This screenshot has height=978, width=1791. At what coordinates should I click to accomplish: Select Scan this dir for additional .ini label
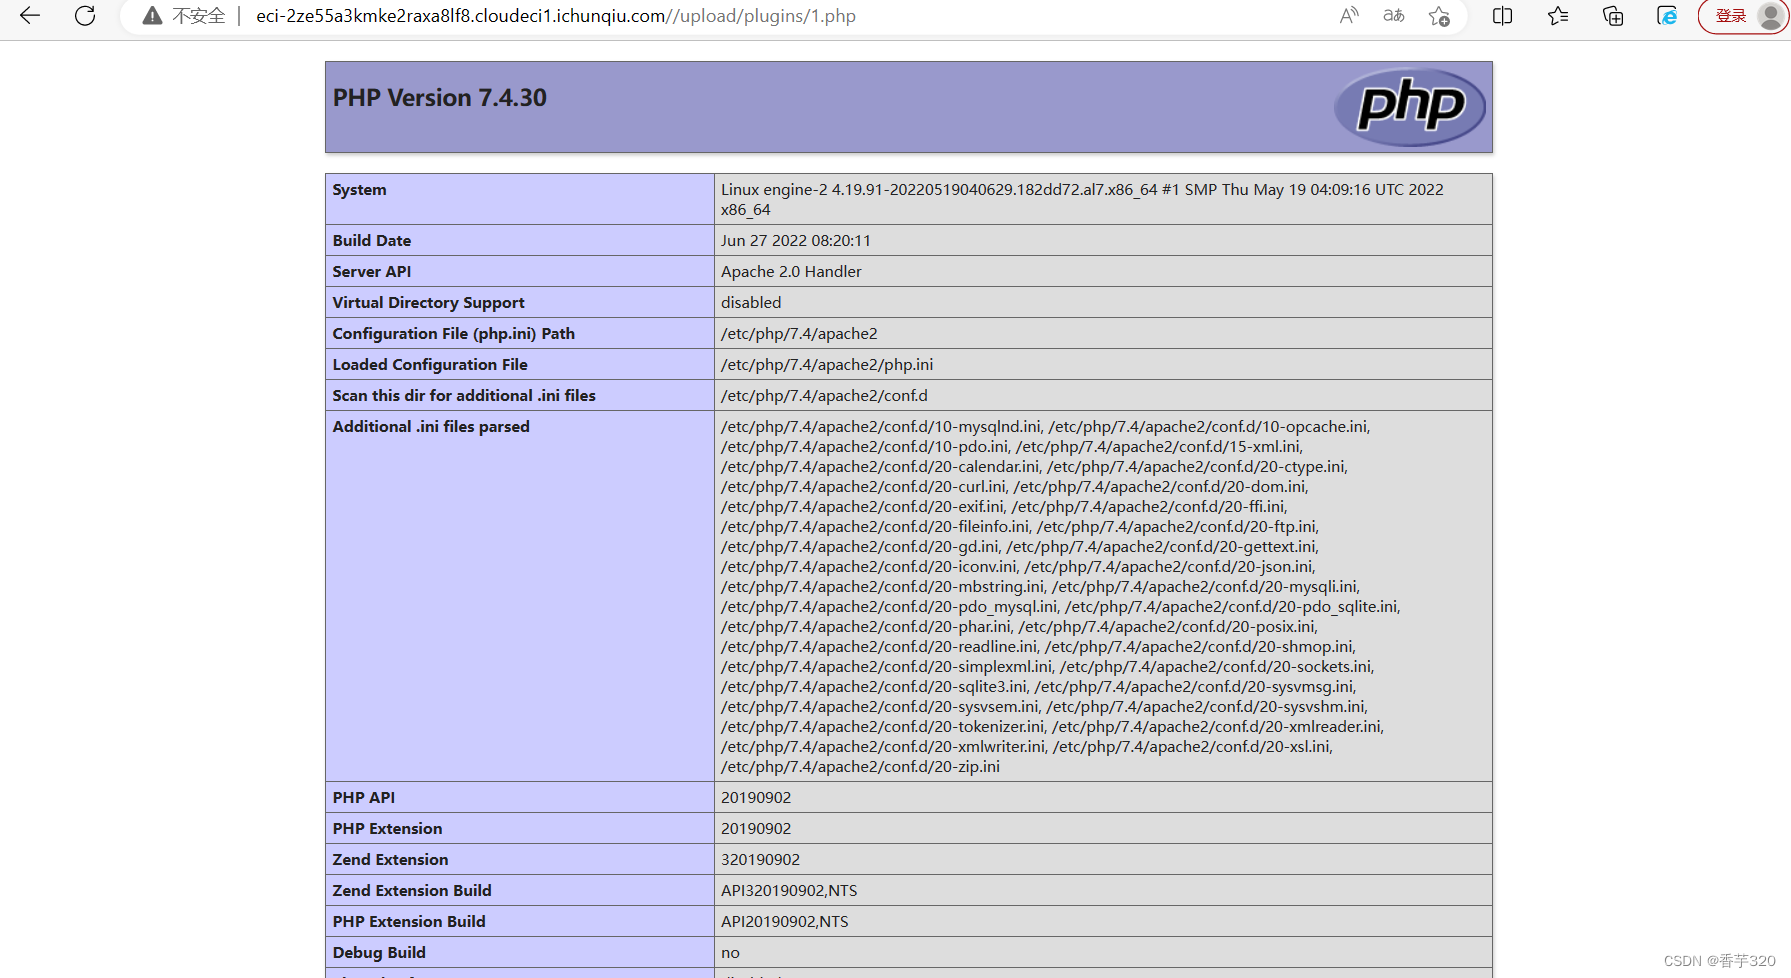click(464, 396)
